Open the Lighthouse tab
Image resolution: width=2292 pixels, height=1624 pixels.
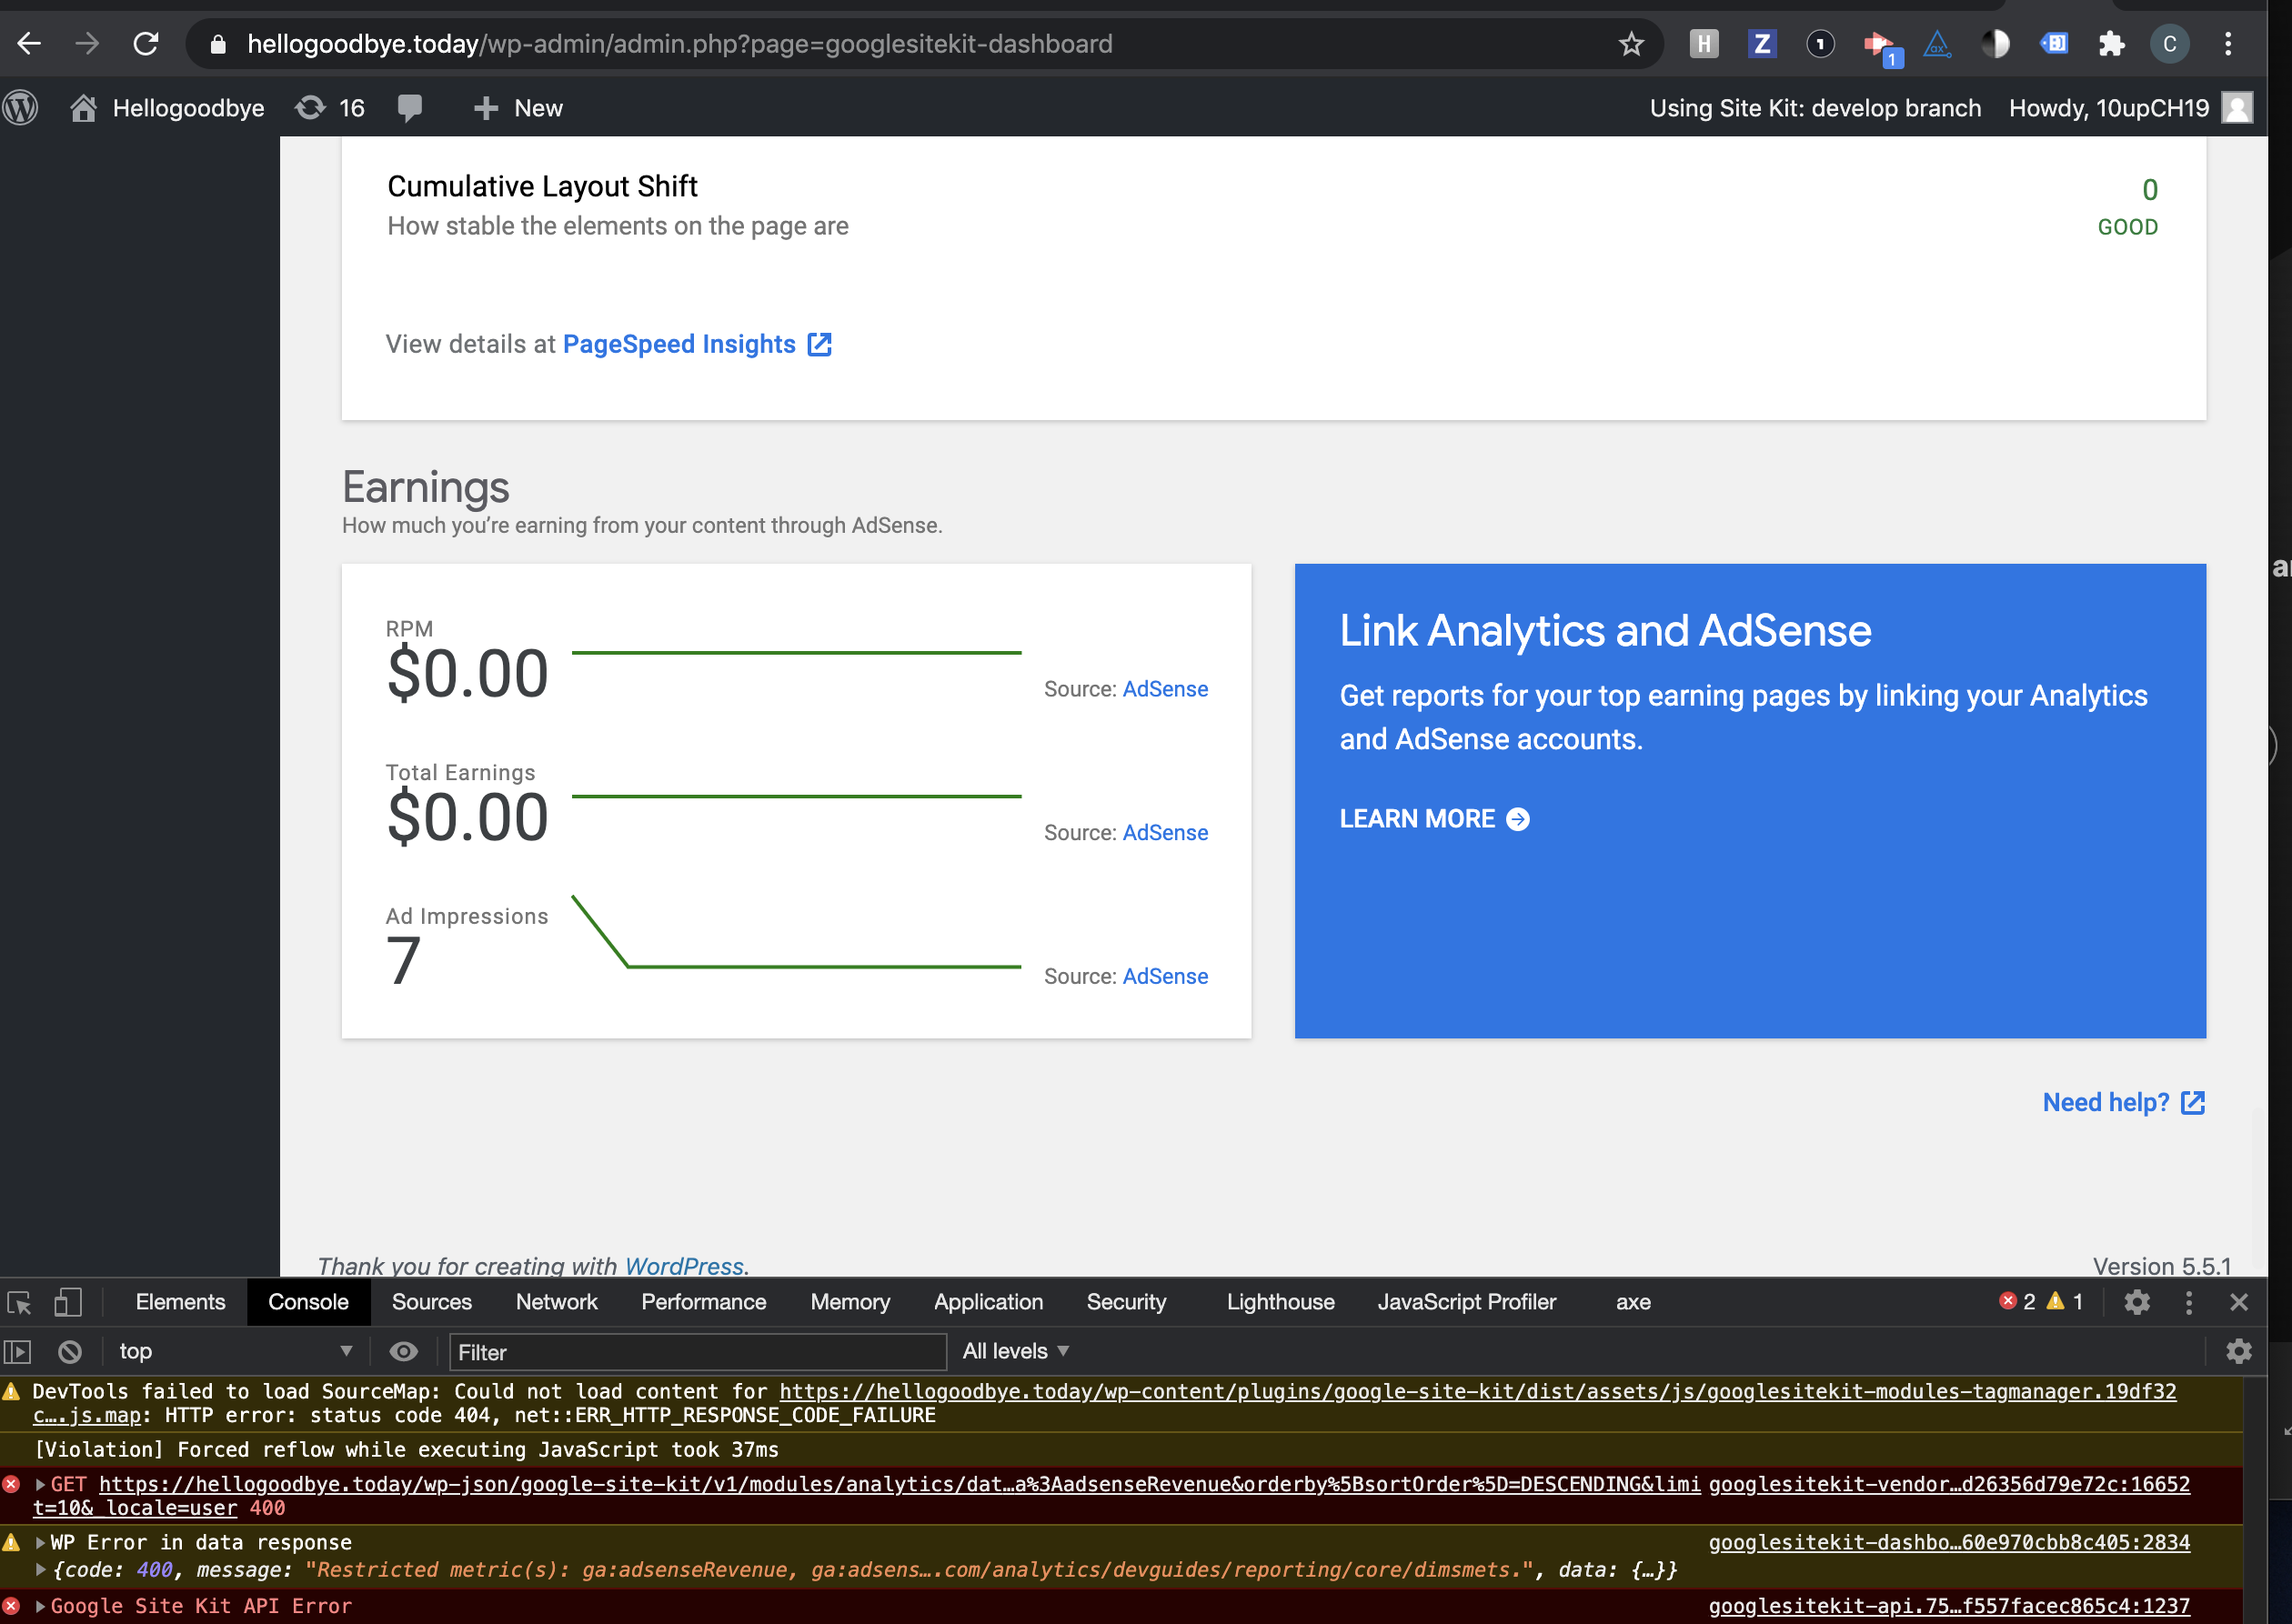click(1281, 1302)
